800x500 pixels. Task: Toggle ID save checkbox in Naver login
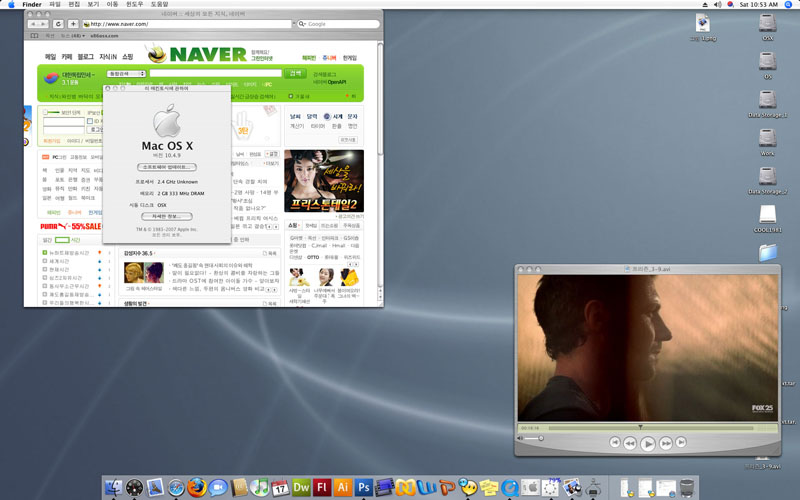click(x=90, y=121)
